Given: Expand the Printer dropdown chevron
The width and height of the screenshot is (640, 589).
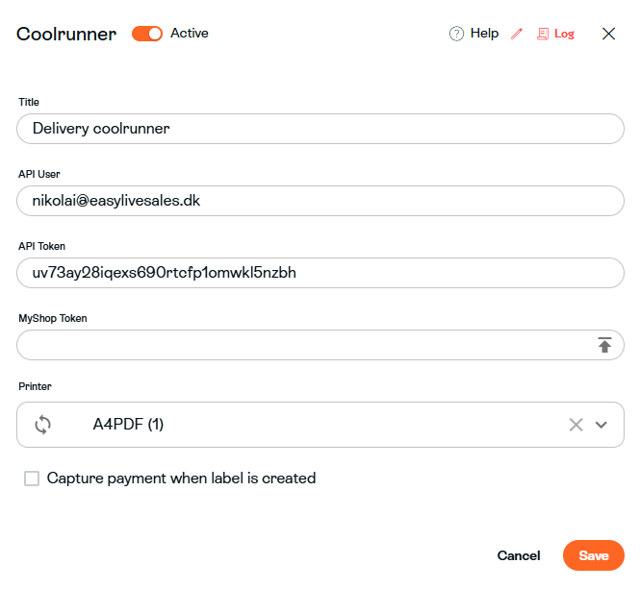Looking at the screenshot, I should [x=601, y=425].
